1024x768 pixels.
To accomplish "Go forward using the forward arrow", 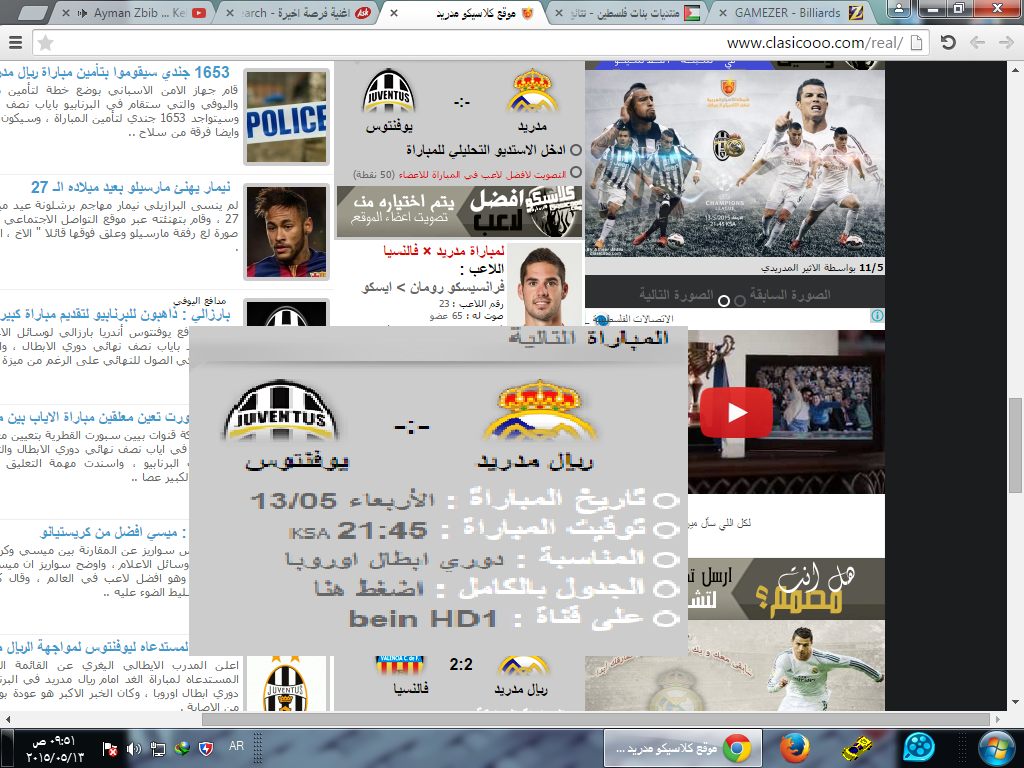I will 1006,43.
